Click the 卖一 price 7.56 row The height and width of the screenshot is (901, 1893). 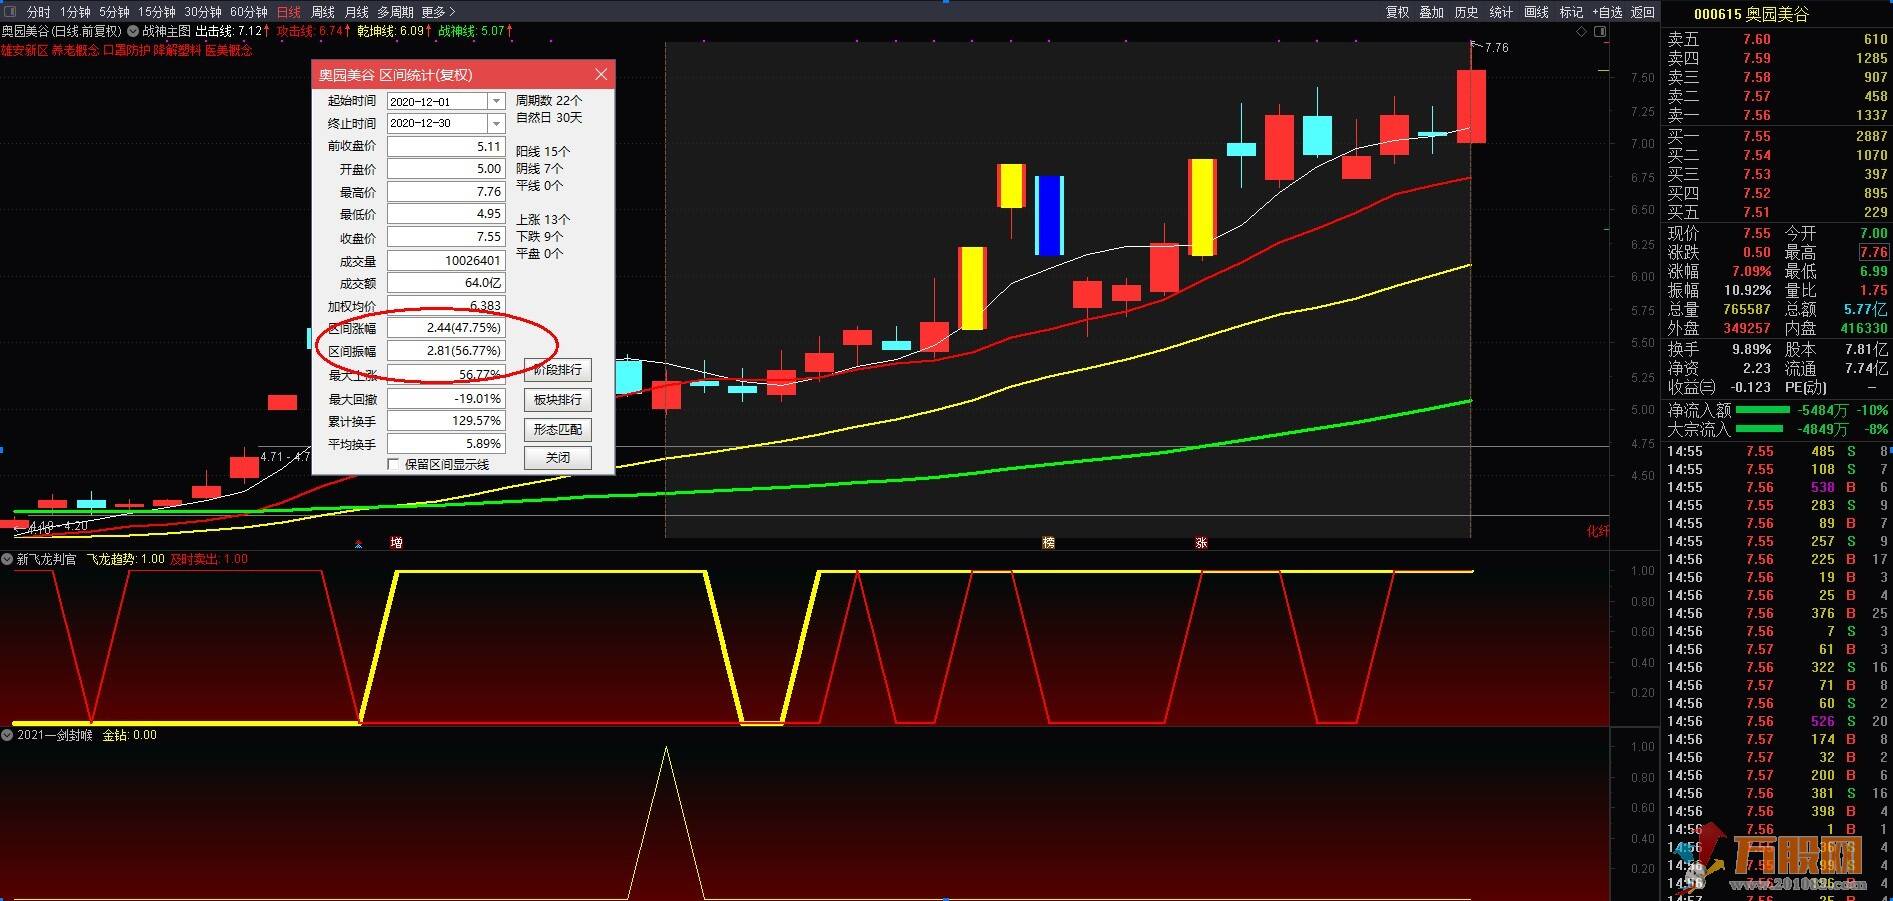tap(1777, 116)
